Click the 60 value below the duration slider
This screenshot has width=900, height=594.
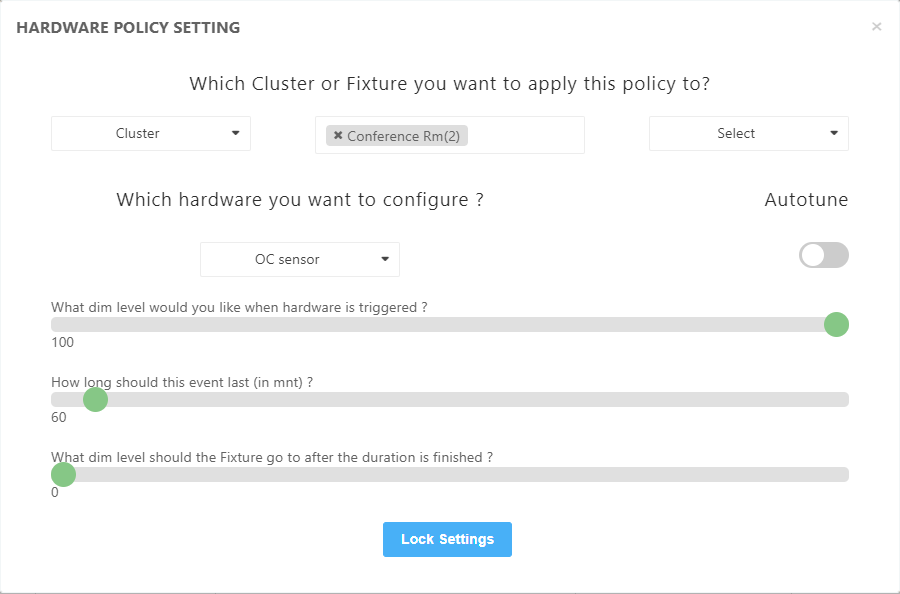(x=58, y=417)
